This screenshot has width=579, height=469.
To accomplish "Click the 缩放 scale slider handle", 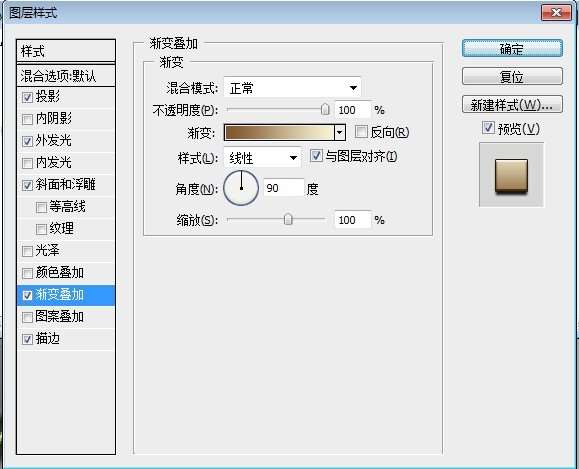I will [x=288, y=219].
